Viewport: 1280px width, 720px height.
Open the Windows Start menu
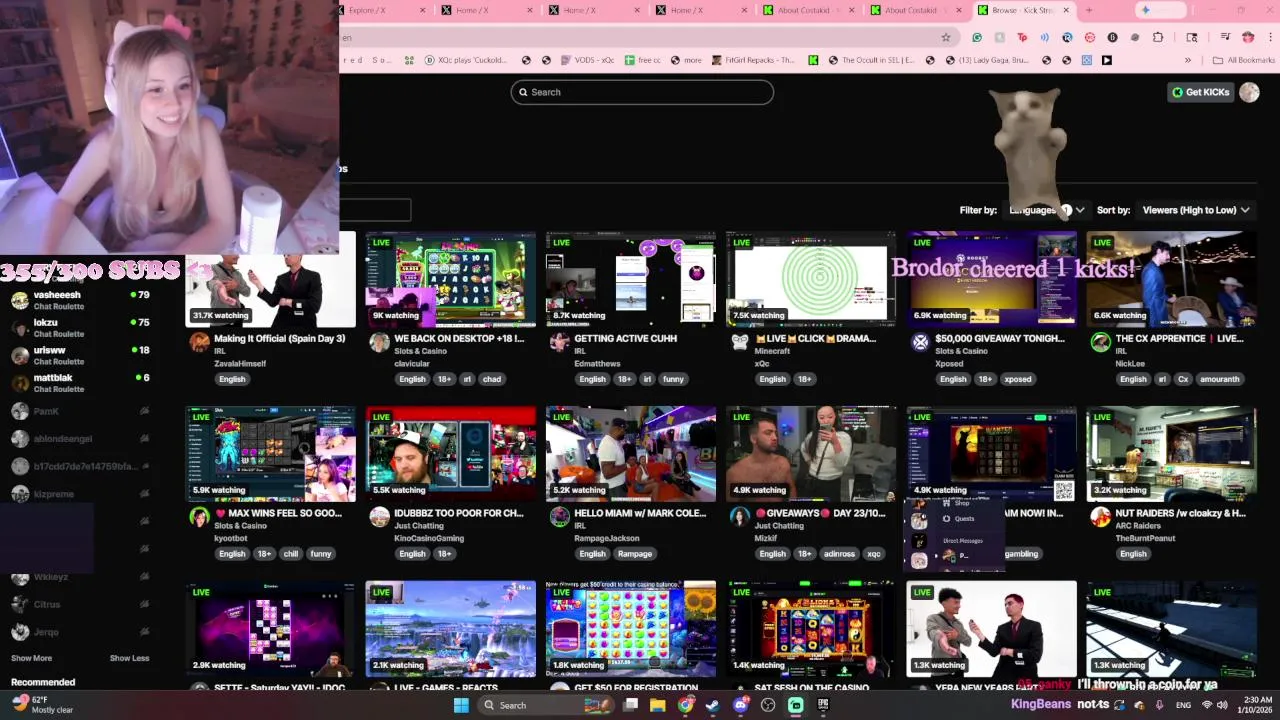coord(461,705)
